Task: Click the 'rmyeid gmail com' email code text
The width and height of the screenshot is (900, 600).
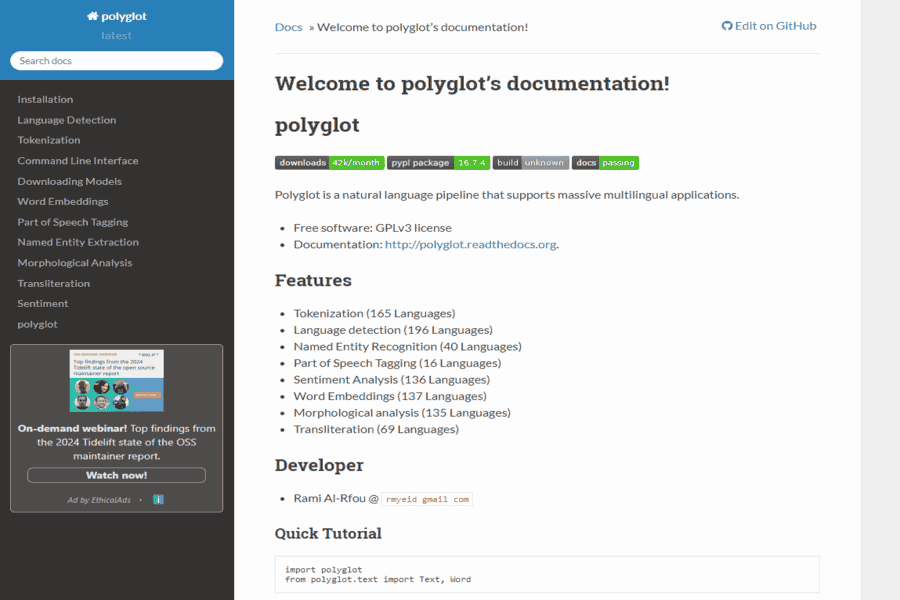Action: coord(427,500)
